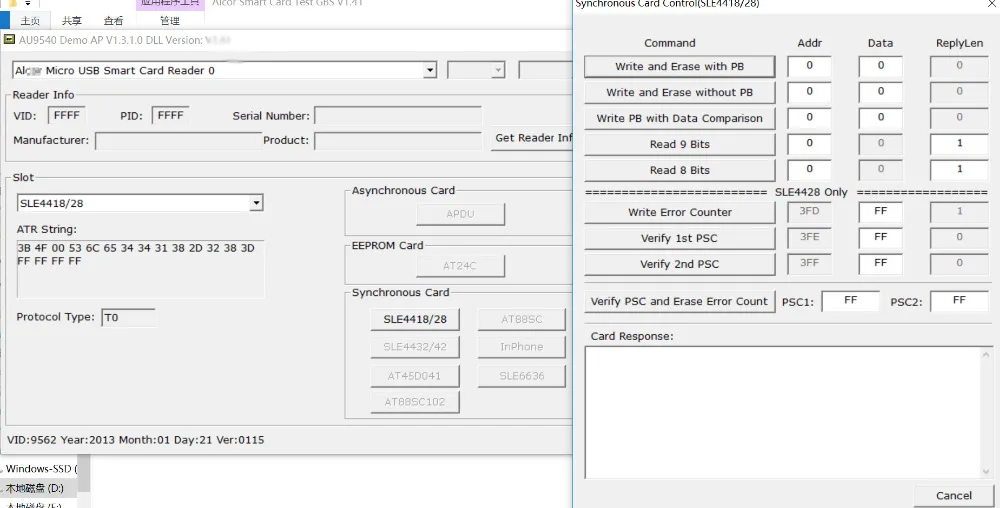Click the ATR String text box
The height and width of the screenshot is (508, 1000).
click(x=140, y=269)
